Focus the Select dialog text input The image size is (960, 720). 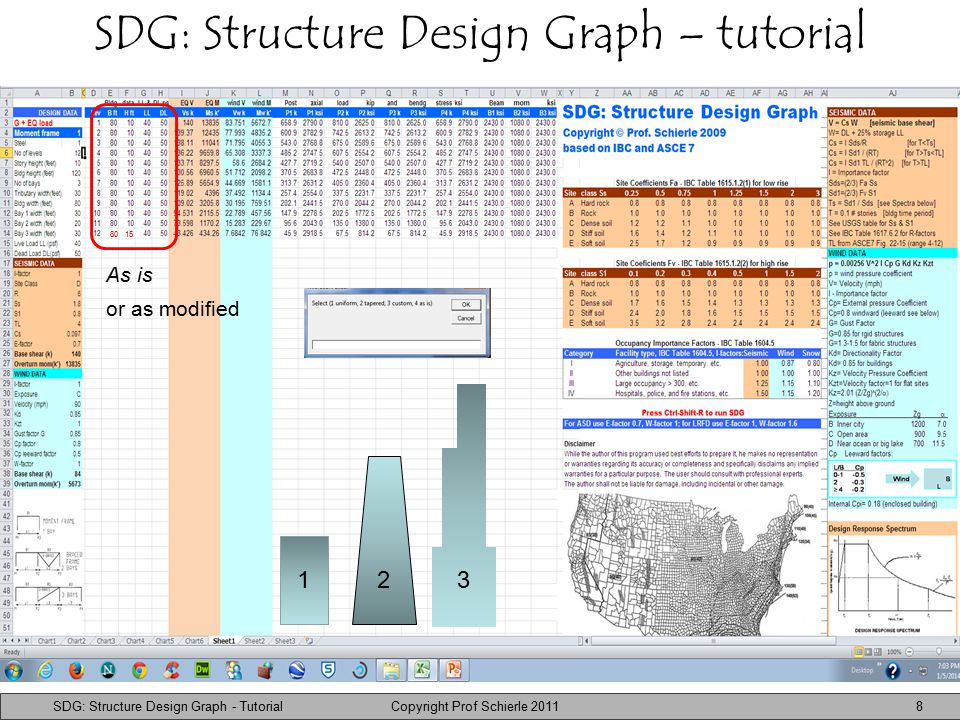point(396,345)
